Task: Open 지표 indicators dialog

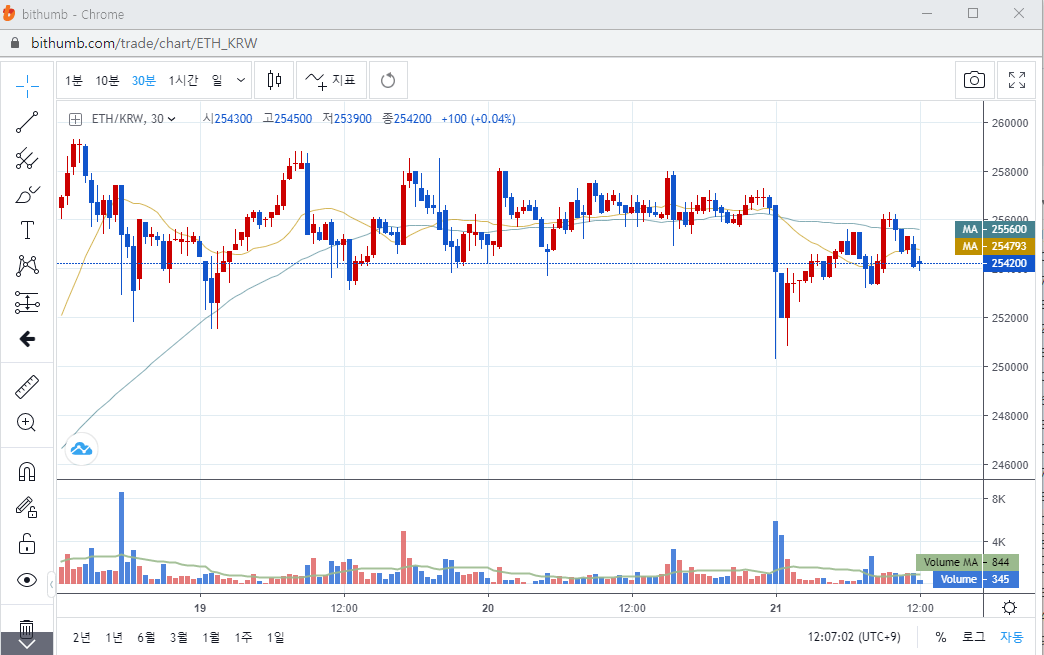Action: click(x=331, y=80)
